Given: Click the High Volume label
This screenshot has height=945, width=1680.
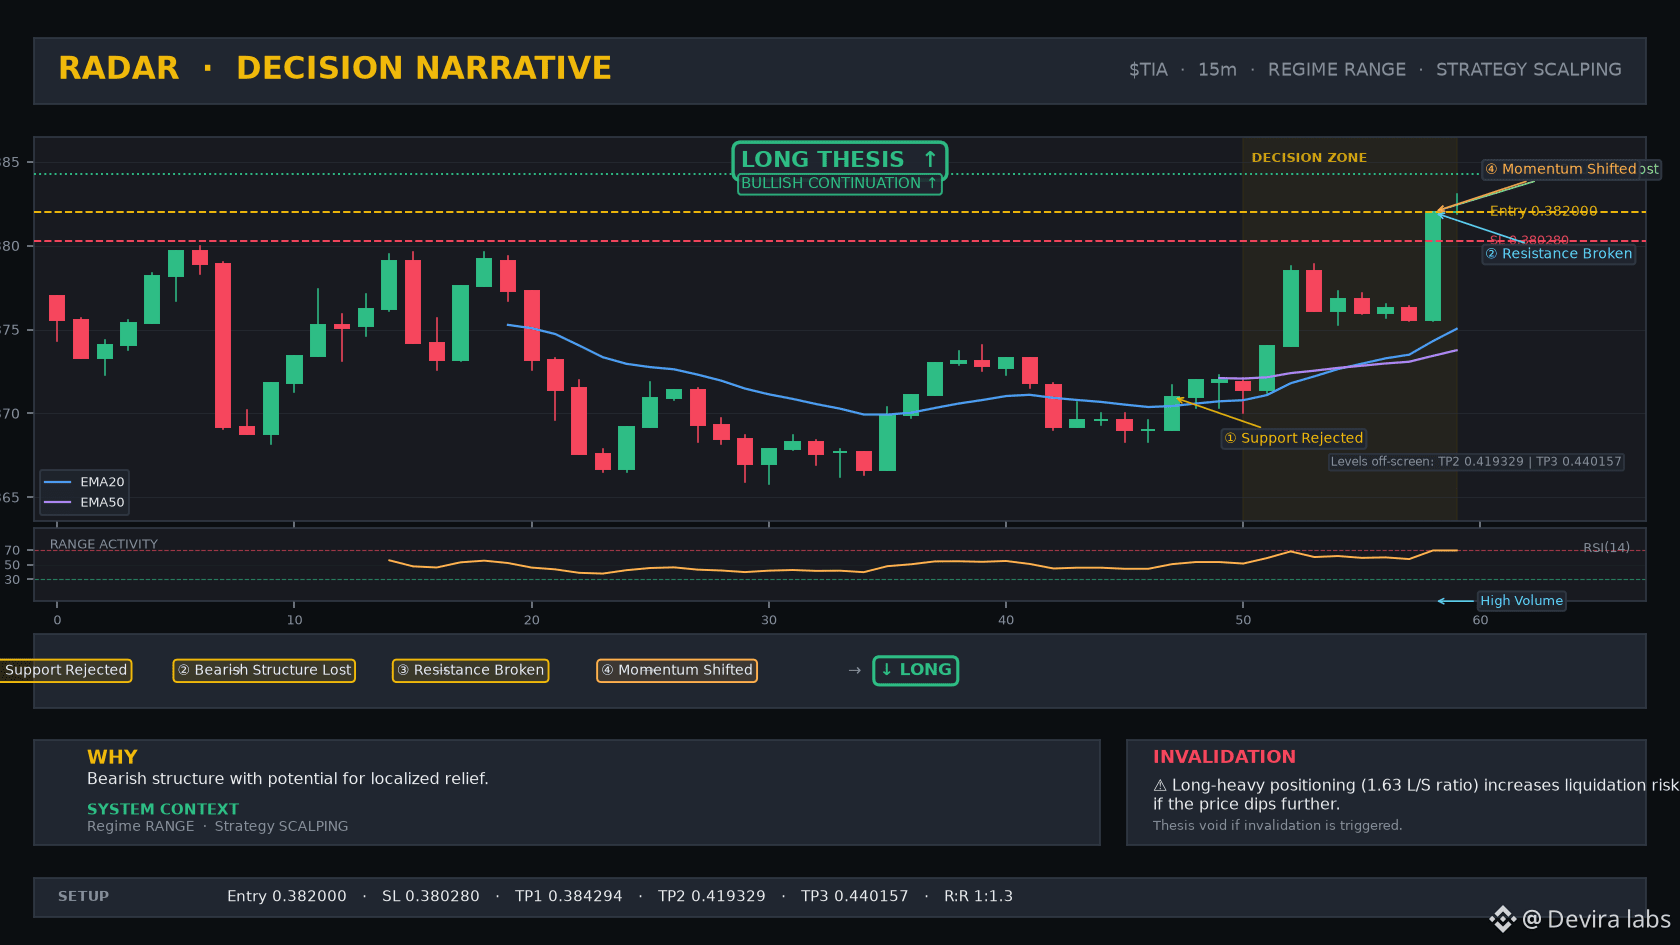Looking at the screenshot, I should [1521, 601].
